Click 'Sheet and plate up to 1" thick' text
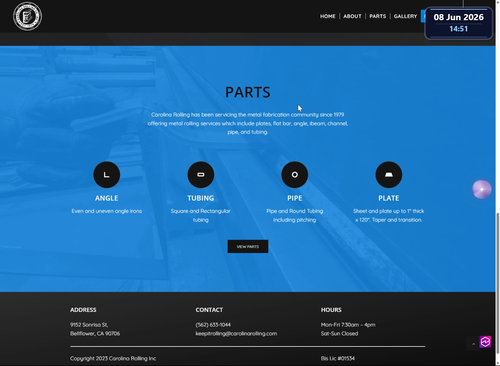500x366 pixels. coord(389,211)
